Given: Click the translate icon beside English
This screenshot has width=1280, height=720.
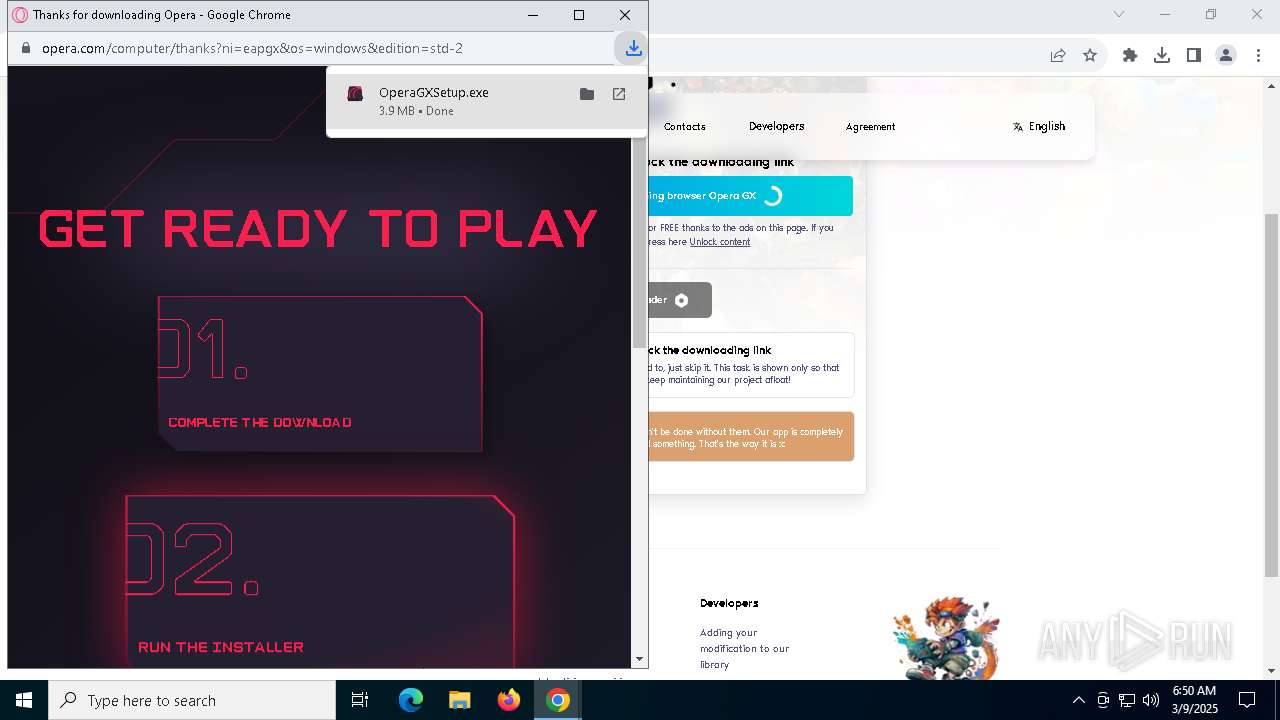Looking at the screenshot, I should pyautogui.click(x=1018, y=127).
